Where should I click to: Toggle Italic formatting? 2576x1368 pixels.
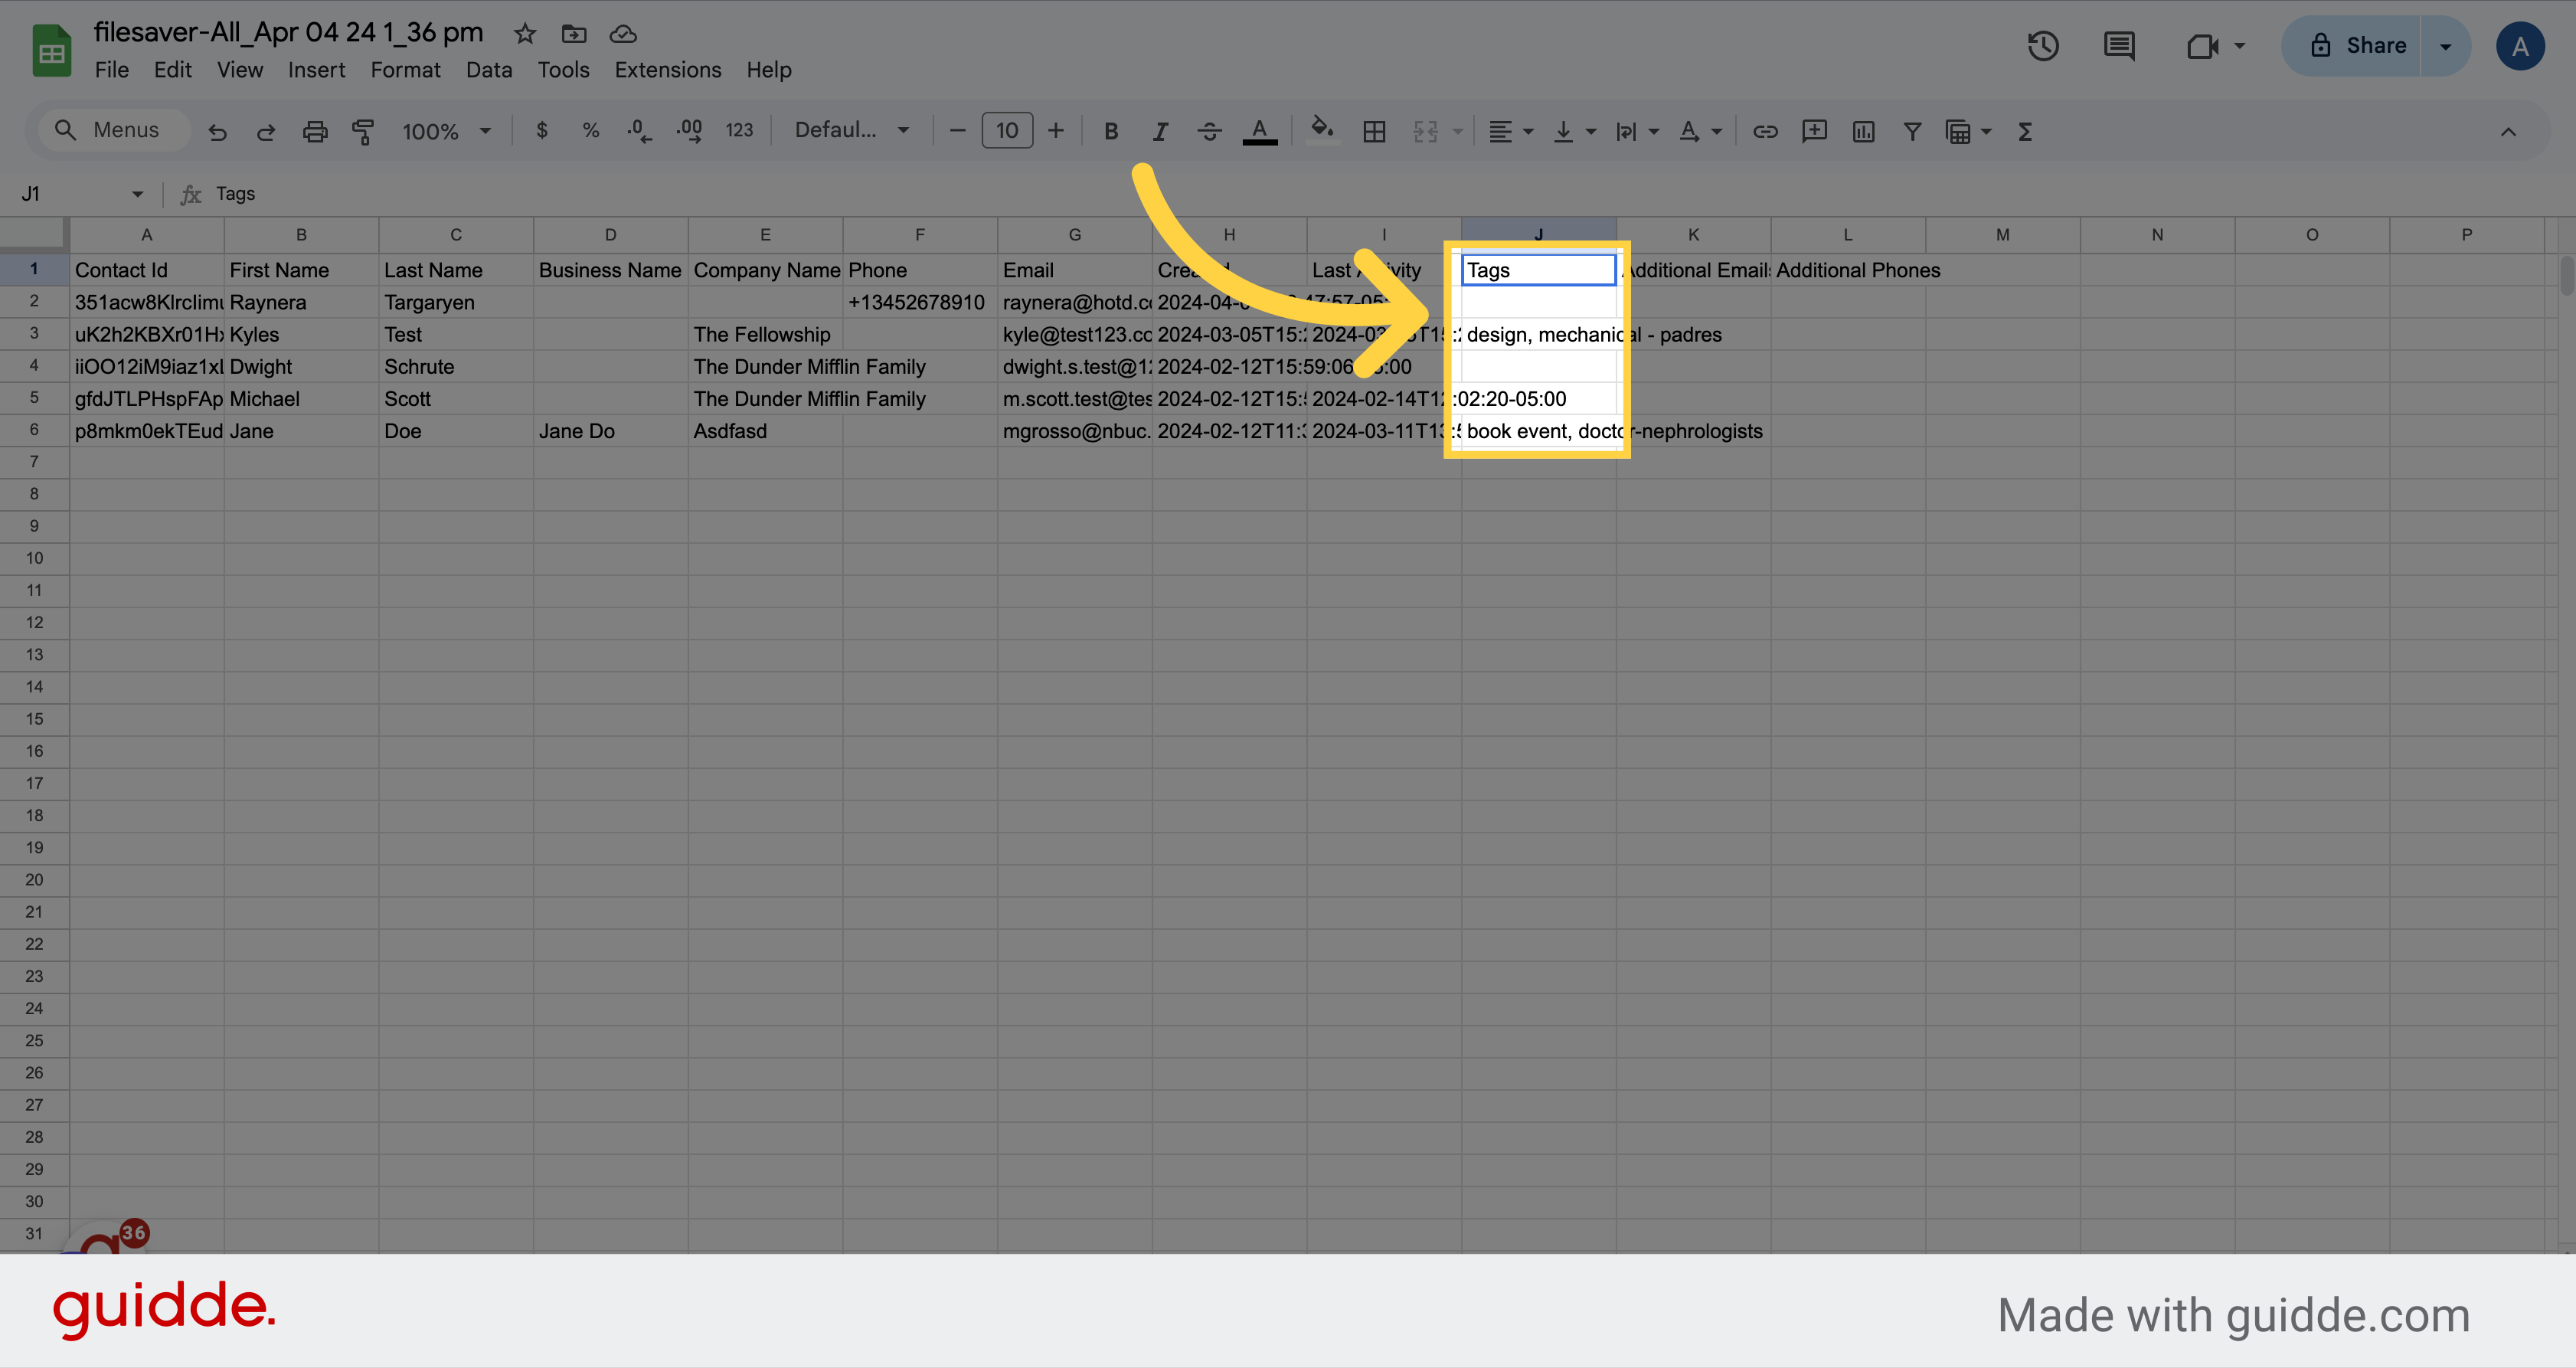tap(1160, 131)
